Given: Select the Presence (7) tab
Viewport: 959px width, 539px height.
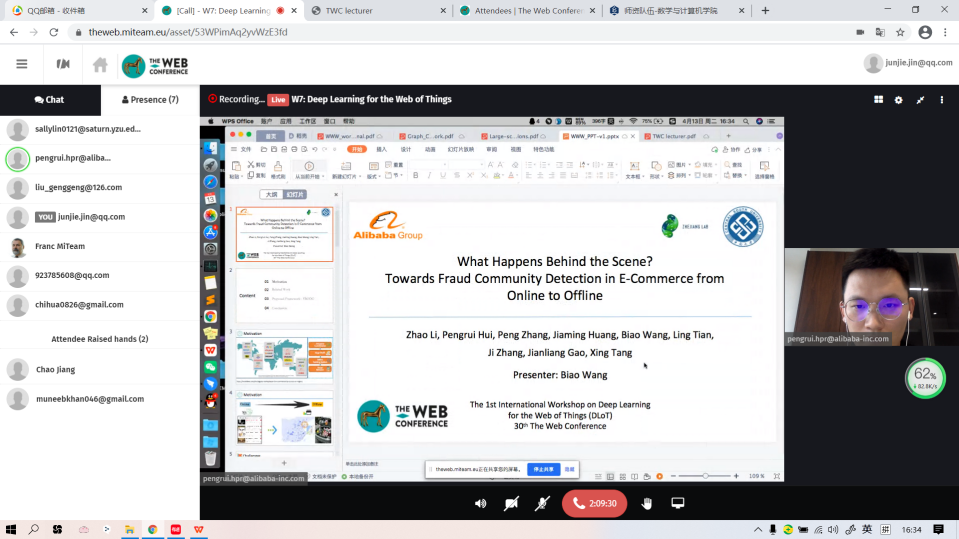Looking at the screenshot, I should [150, 100].
